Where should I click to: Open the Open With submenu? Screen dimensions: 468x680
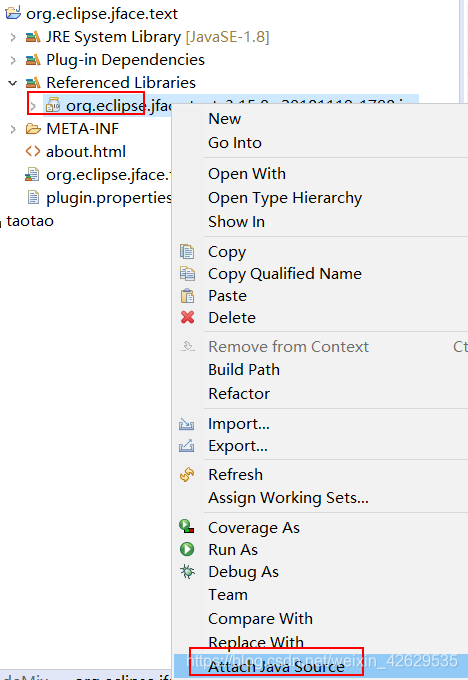tap(247, 173)
